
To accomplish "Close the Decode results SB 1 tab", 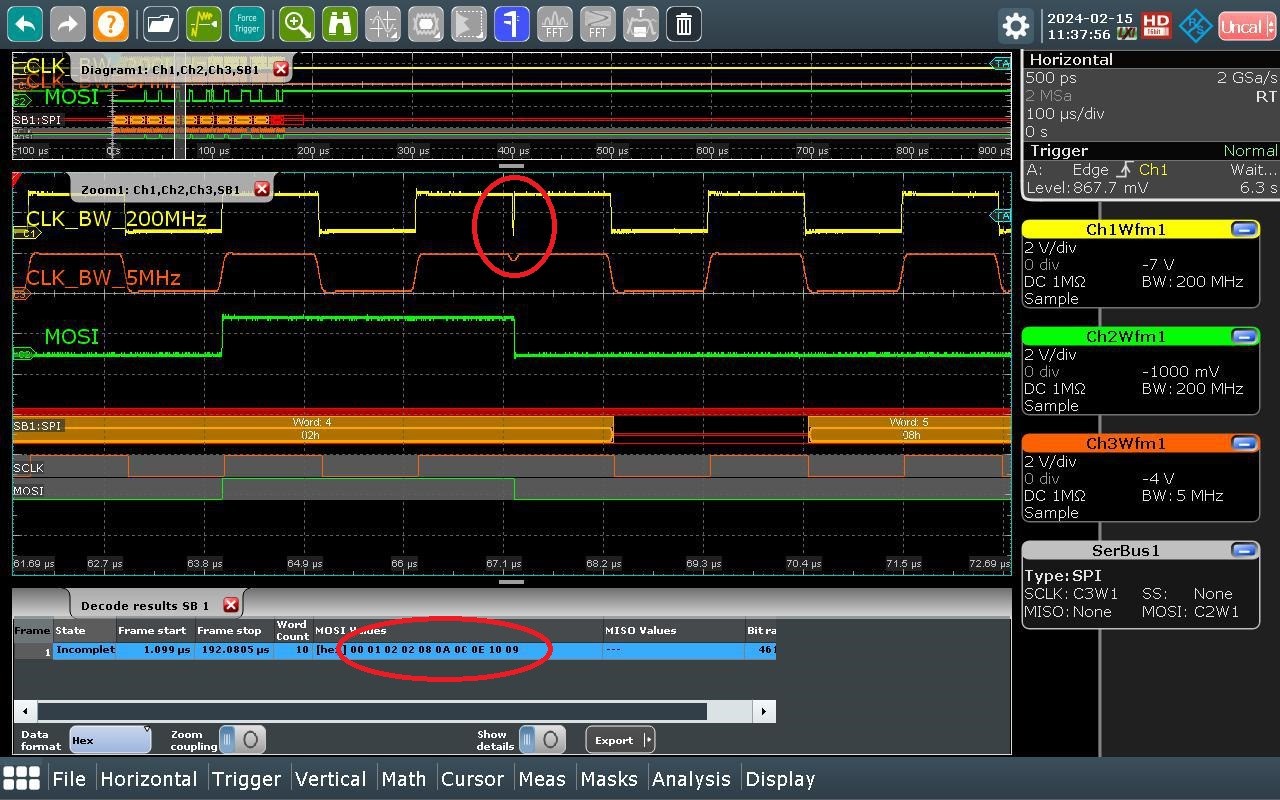I will click(231, 605).
